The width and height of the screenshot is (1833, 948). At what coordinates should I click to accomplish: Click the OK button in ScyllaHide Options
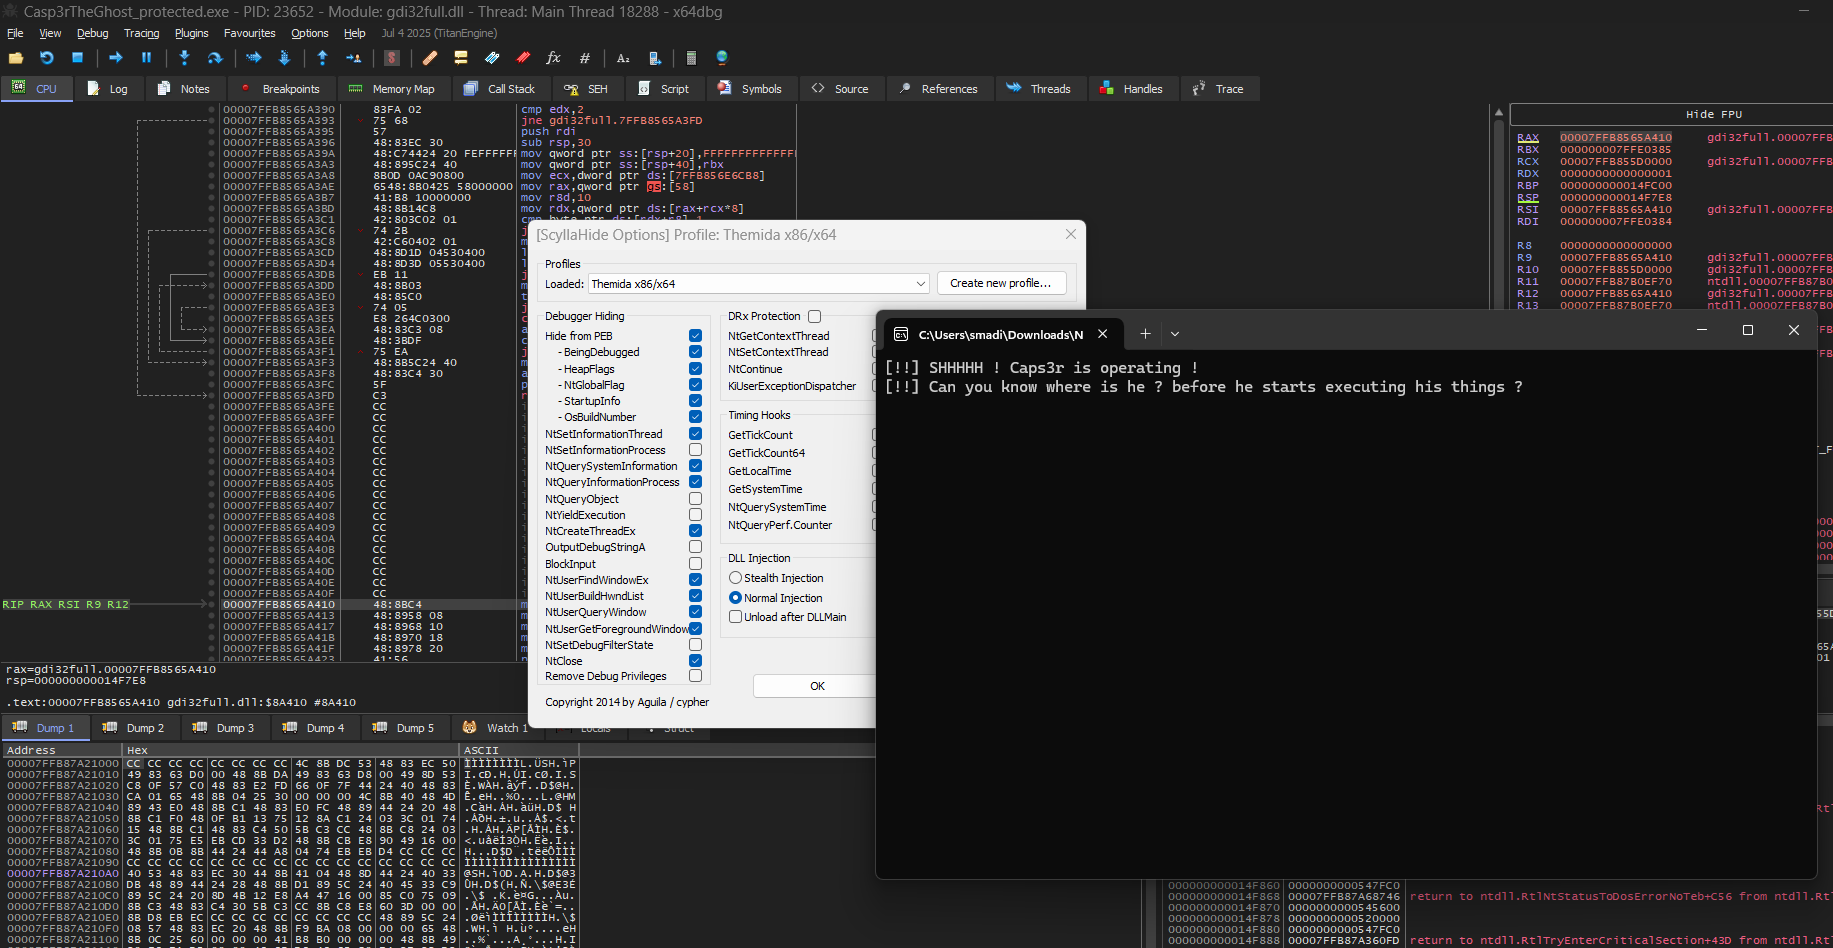tap(816, 686)
